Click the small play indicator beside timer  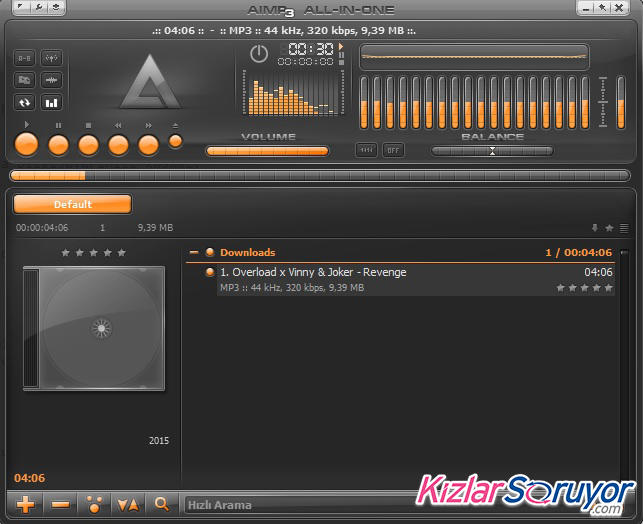(x=341, y=47)
